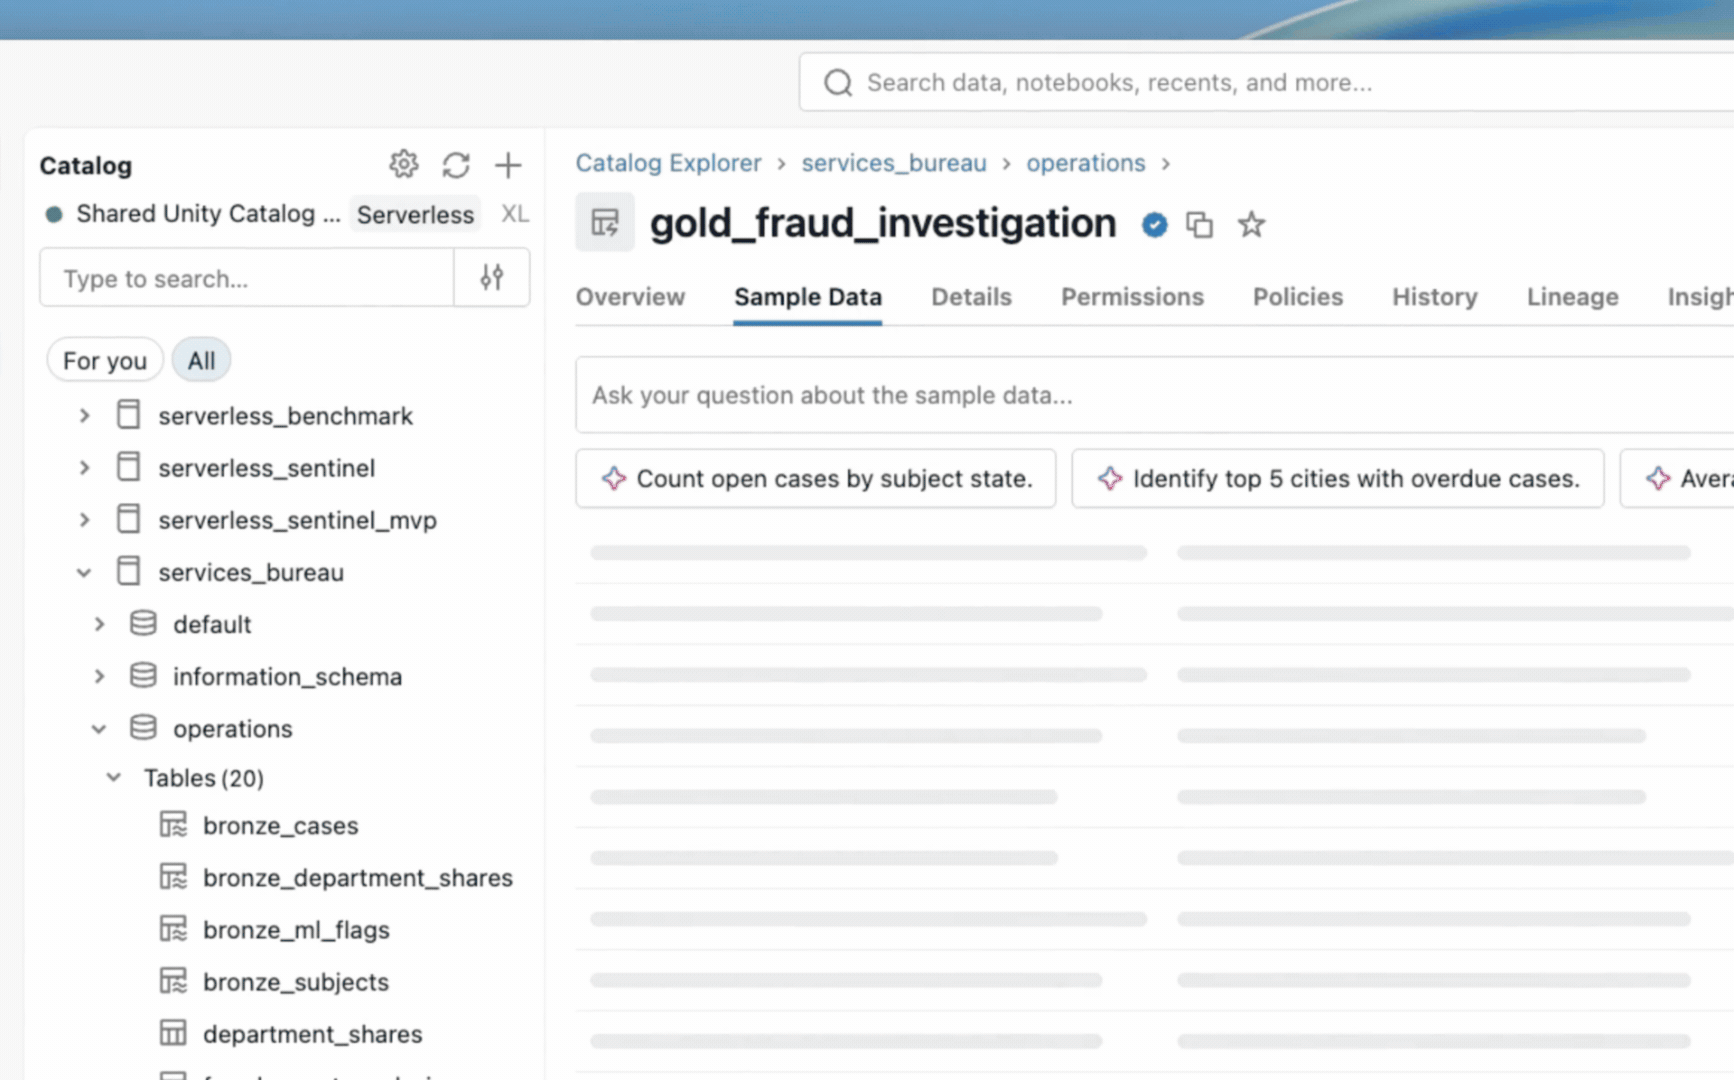Open the History tab

click(1434, 297)
